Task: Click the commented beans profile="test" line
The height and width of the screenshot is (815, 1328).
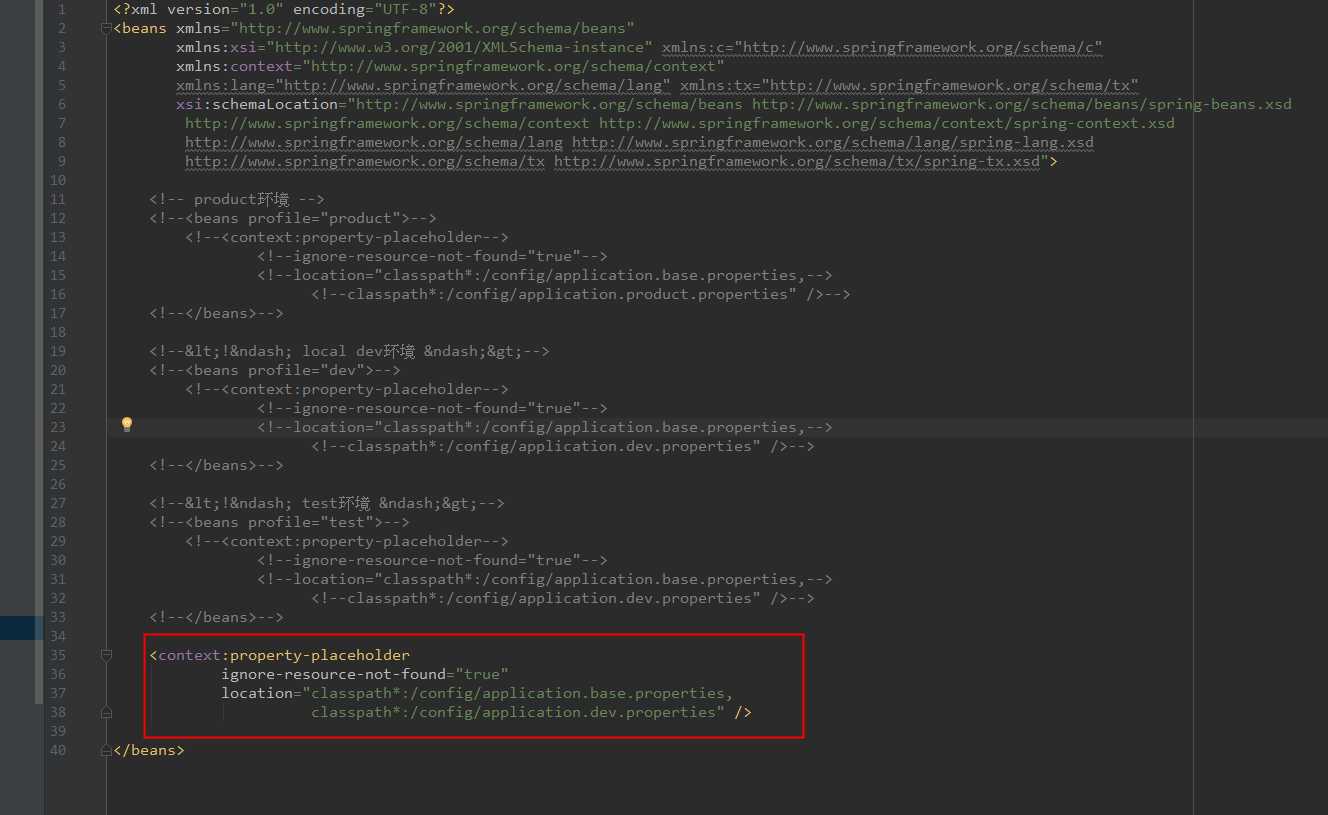Action: pos(279,522)
